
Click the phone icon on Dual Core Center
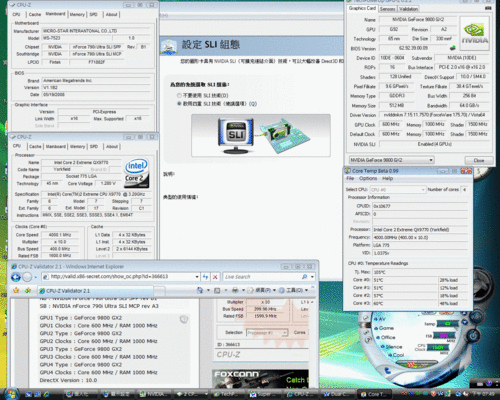[387, 371]
